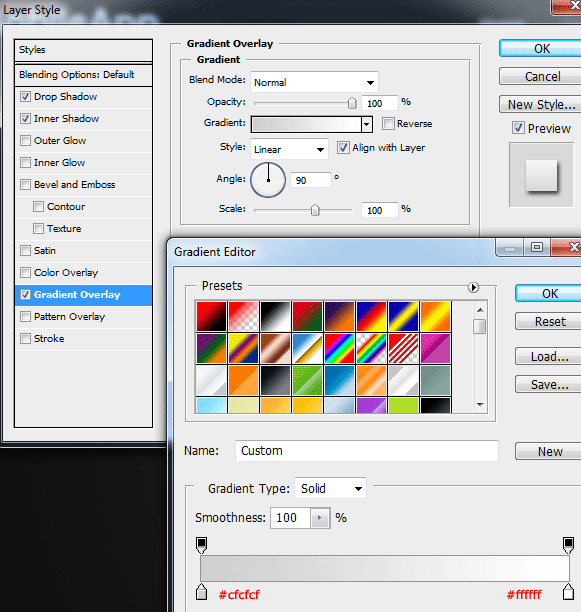
Task: Select the right opacity stop above gradient bar
Action: [568, 545]
